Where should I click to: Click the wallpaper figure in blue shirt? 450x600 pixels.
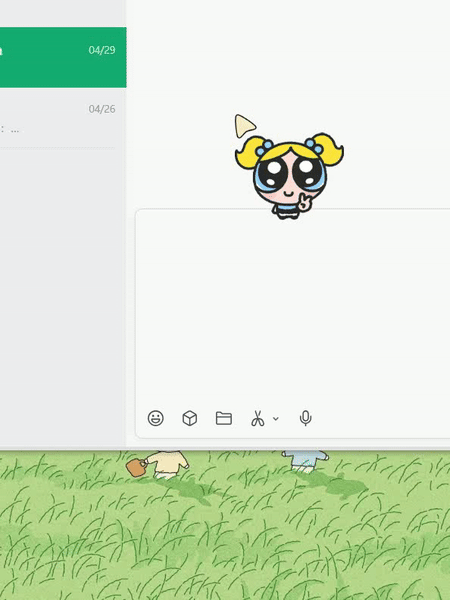(305, 461)
